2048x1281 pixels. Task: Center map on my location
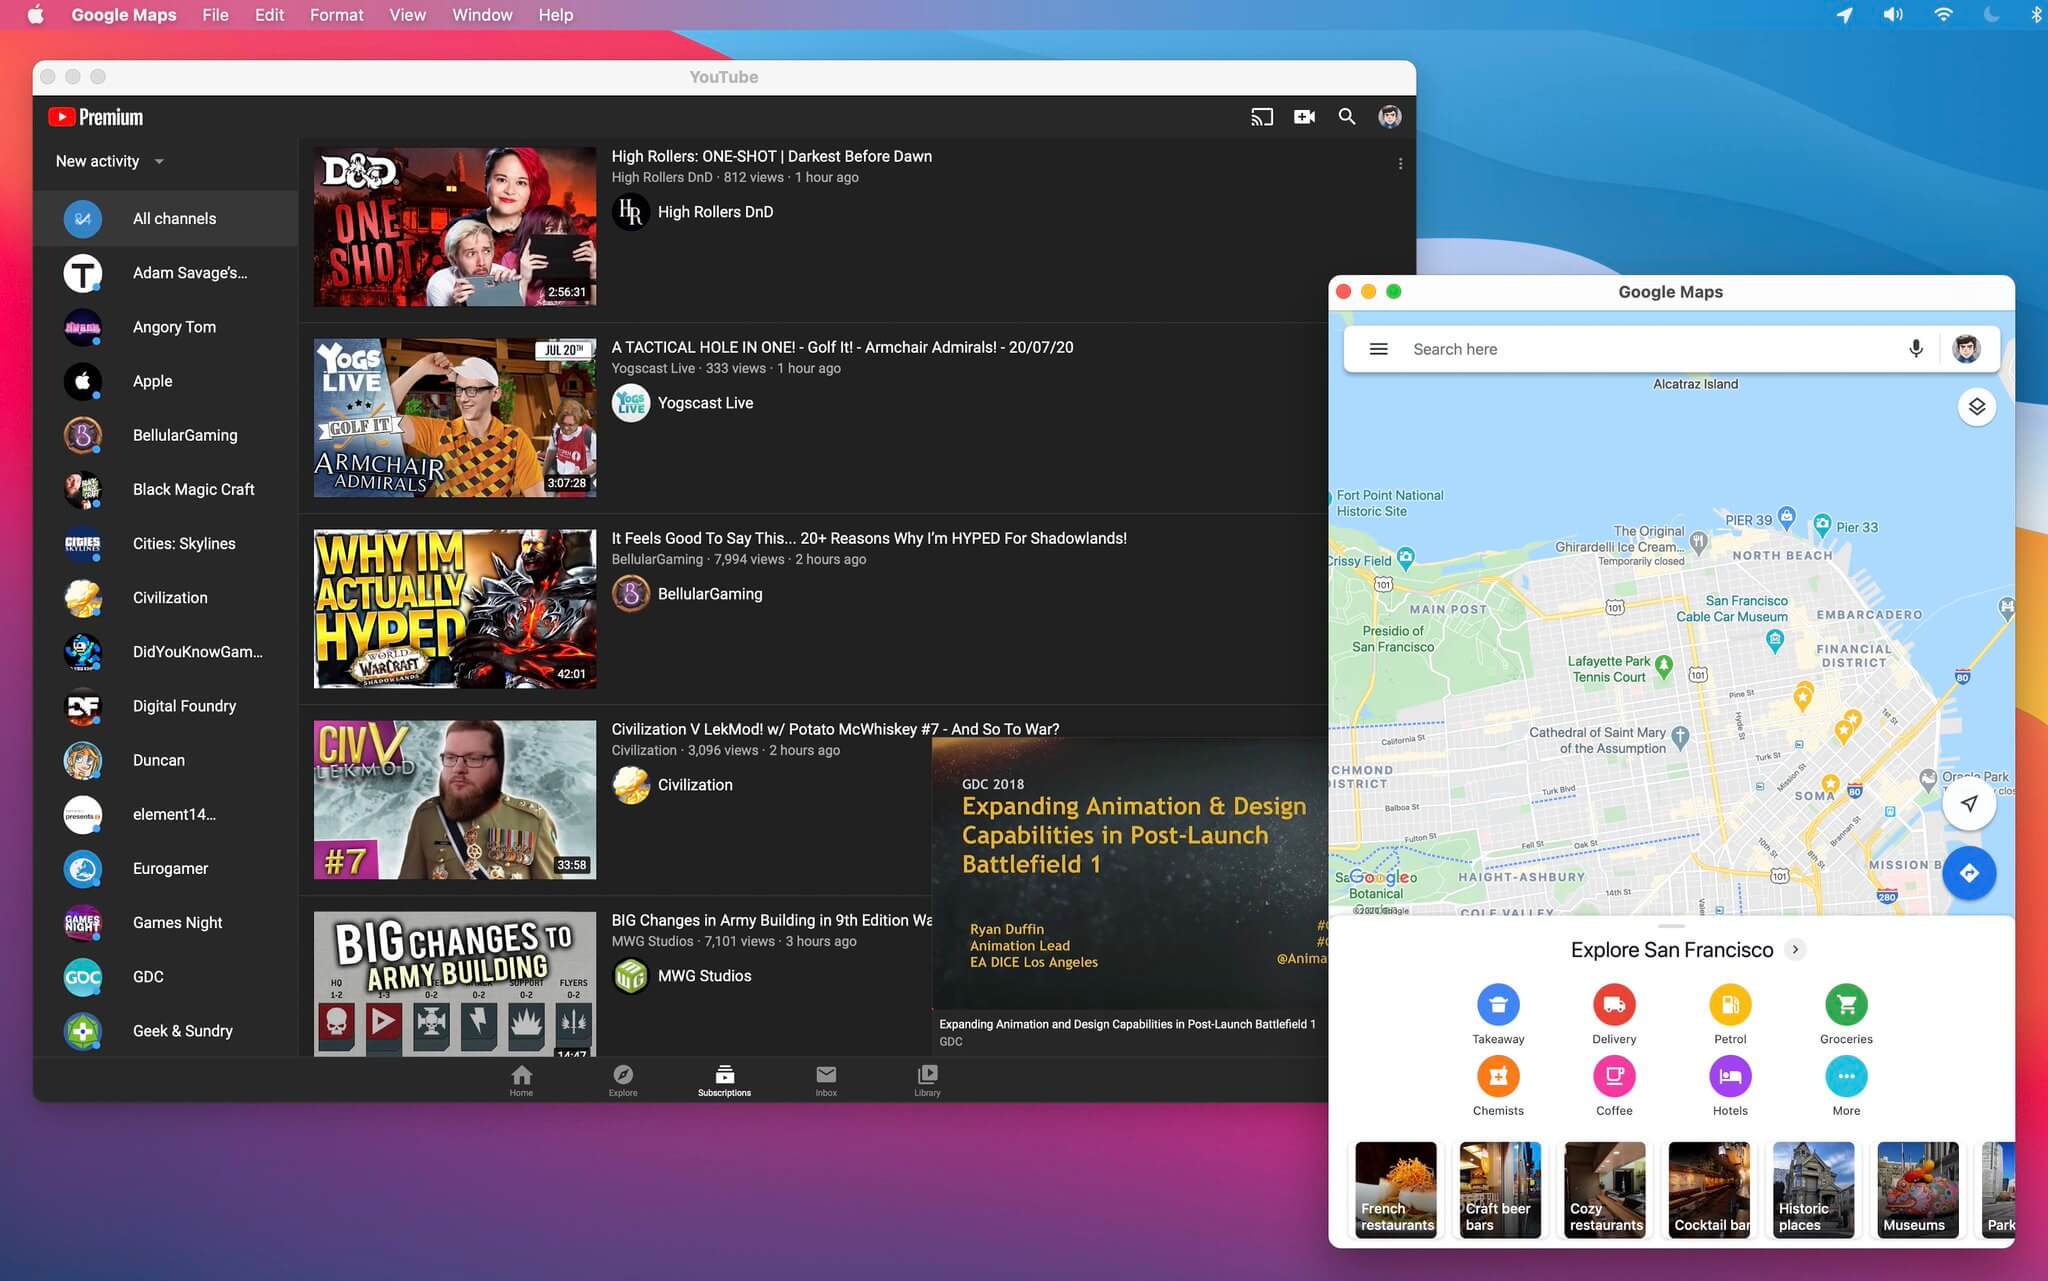click(x=1969, y=804)
